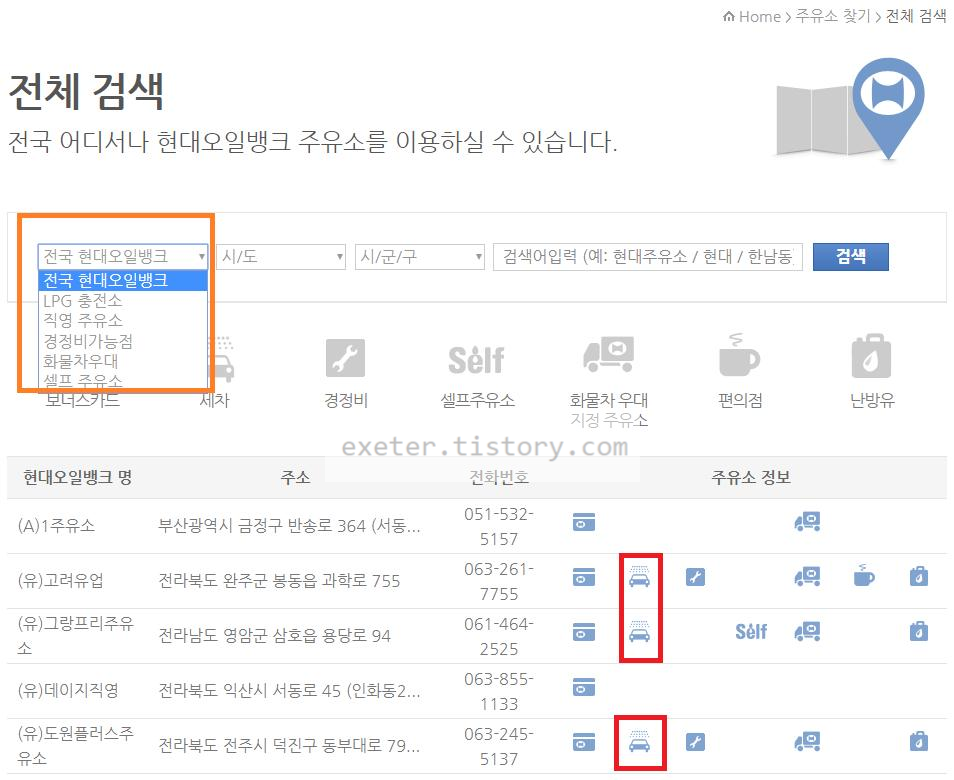
Task: Click station name (A)1주유소
Action: pyautogui.click(x=57, y=526)
